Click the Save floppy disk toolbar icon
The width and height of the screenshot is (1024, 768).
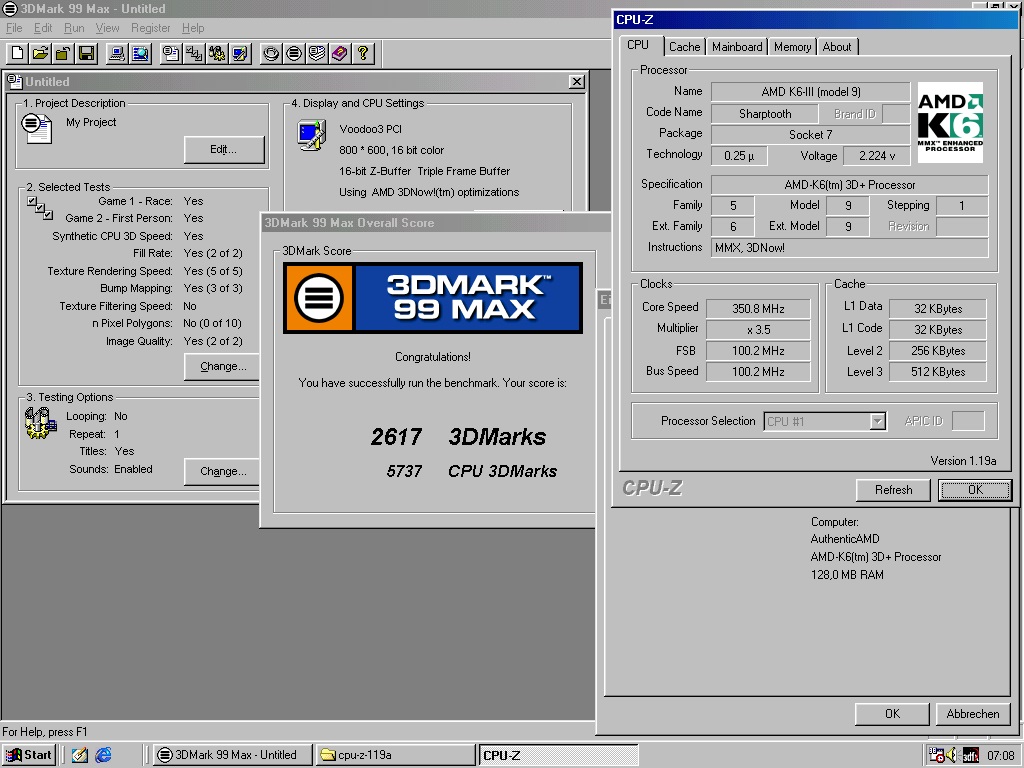point(86,54)
